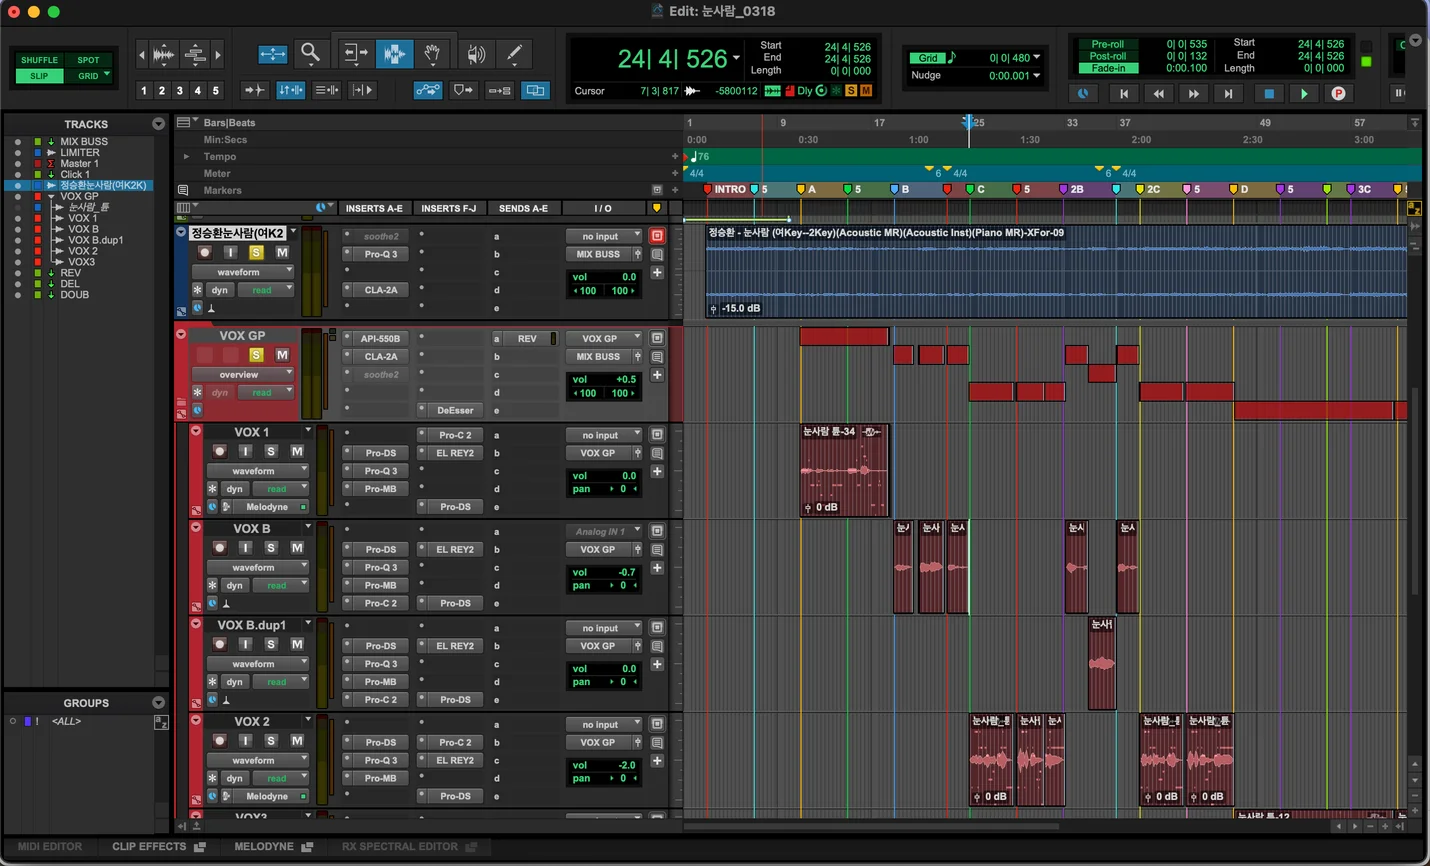Click Return to Zero transport button
Screen dimensions: 1430x866
1123,93
